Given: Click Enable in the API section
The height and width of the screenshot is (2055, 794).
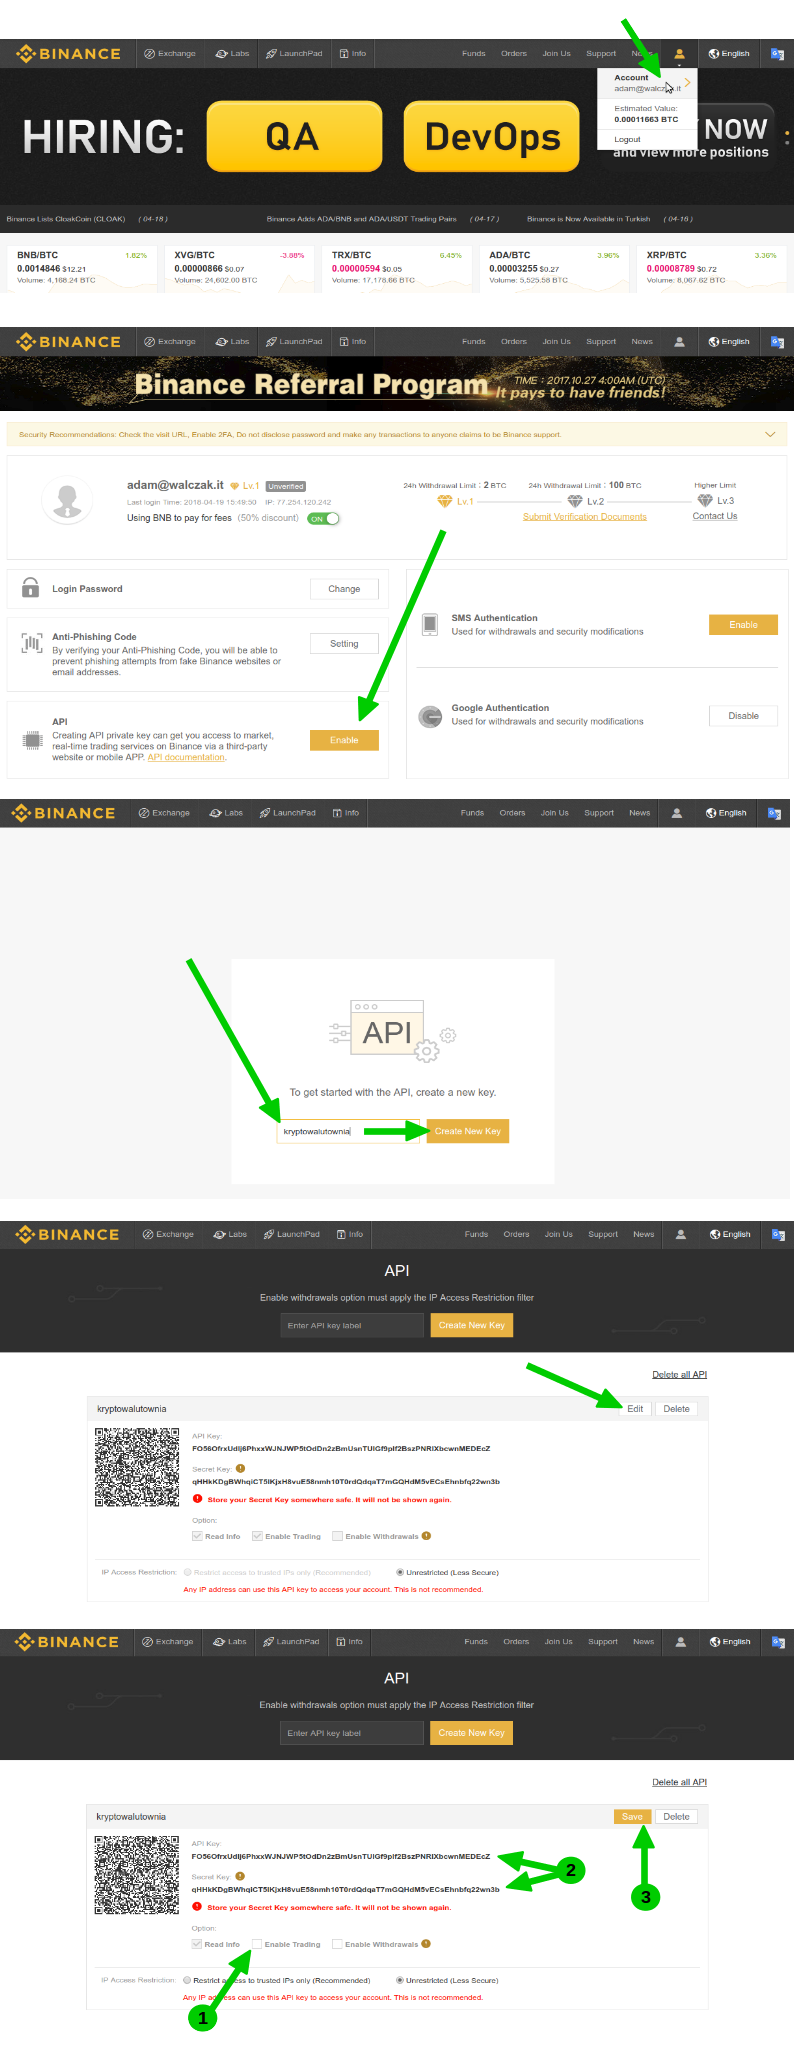Looking at the screenshot, I should coord(344,740).
